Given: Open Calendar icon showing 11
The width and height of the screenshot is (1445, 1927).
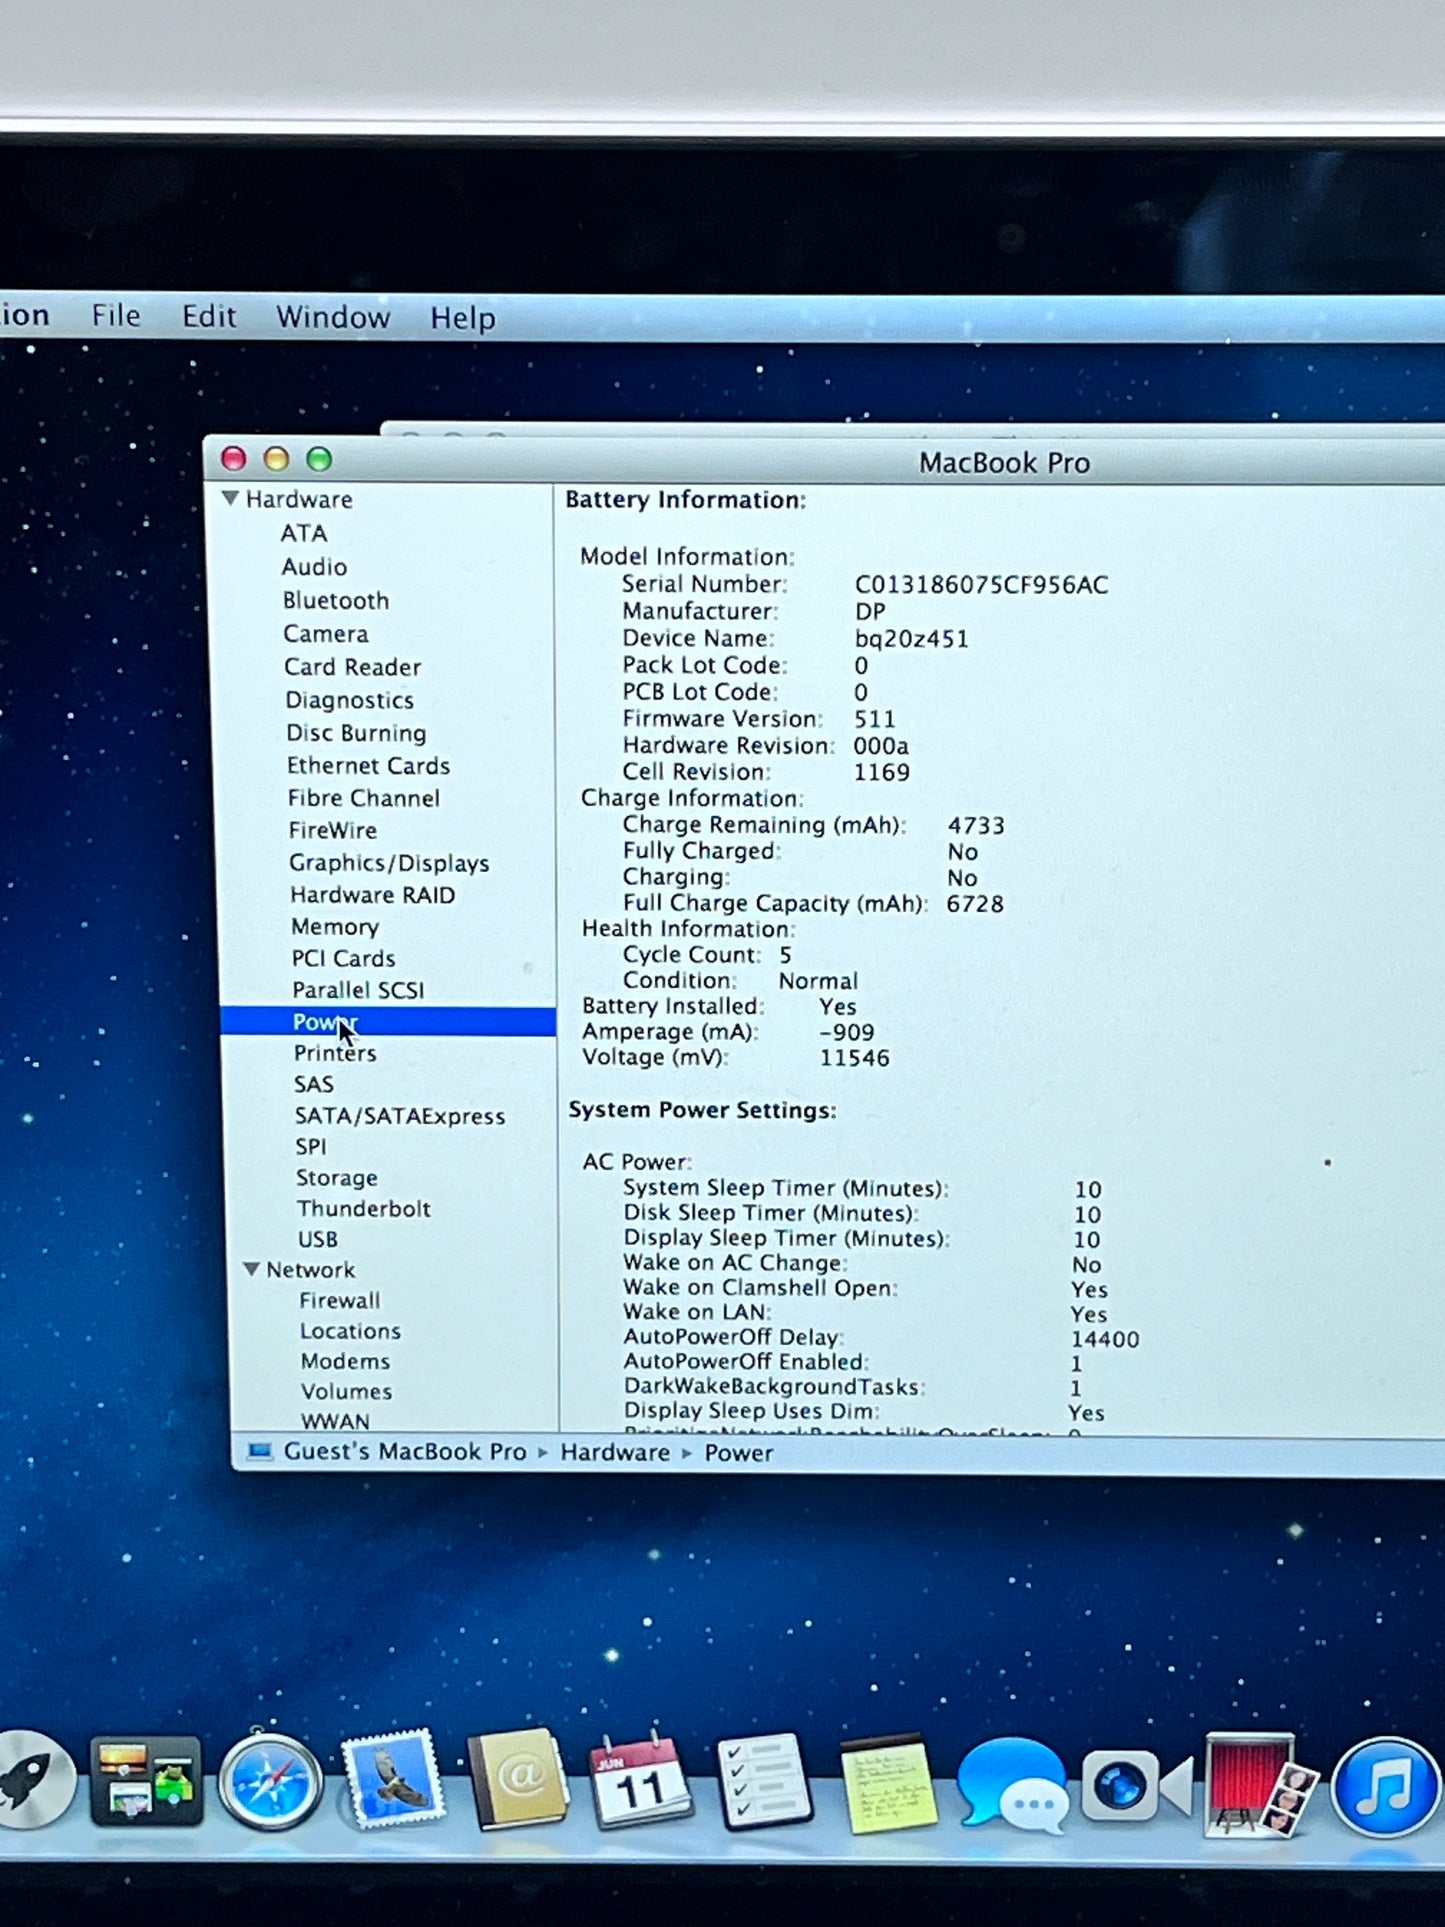Looking at the screenshot, I should click(x=640, y=1781).
